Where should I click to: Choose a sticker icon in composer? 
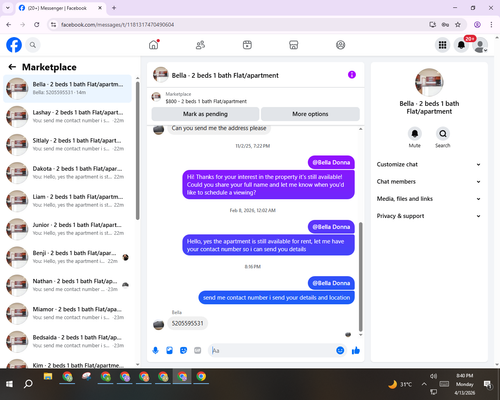(183, 350)
